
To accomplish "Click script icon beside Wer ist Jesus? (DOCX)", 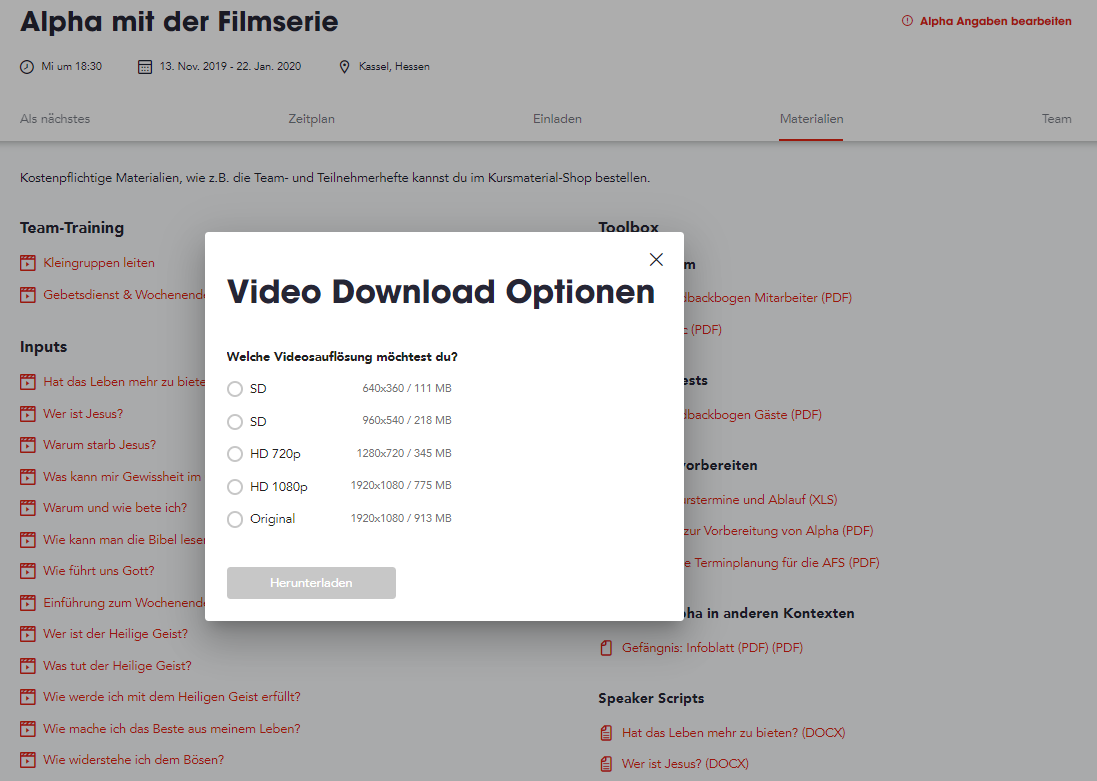I will coord(606,764).
